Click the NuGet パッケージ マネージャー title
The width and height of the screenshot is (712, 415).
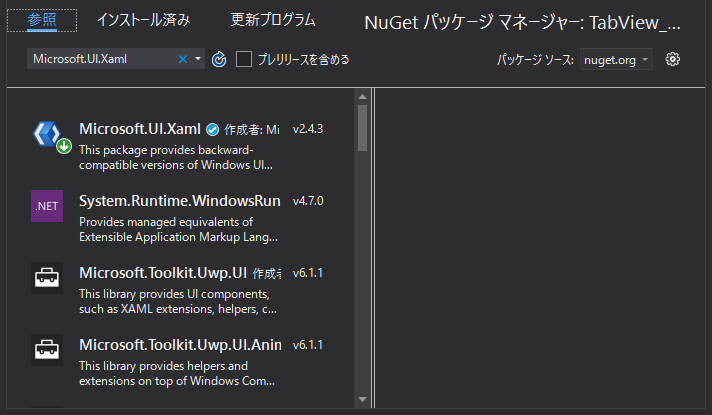[522, 23]
